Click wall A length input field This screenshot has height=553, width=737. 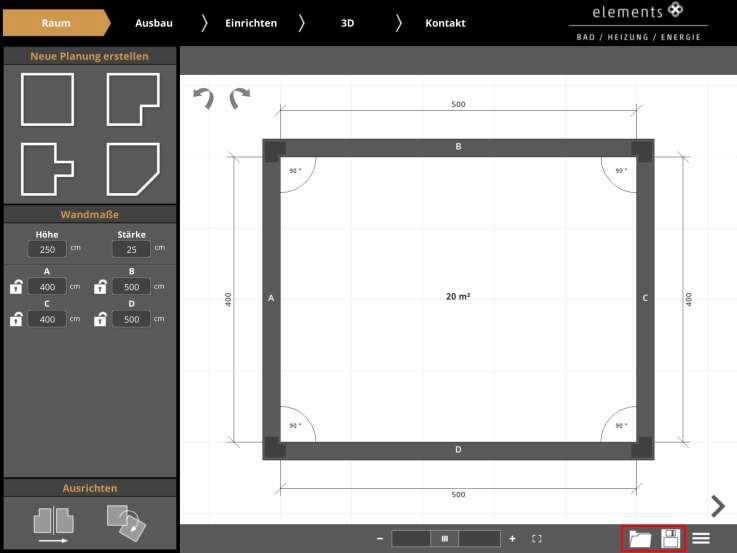point(47,287)
